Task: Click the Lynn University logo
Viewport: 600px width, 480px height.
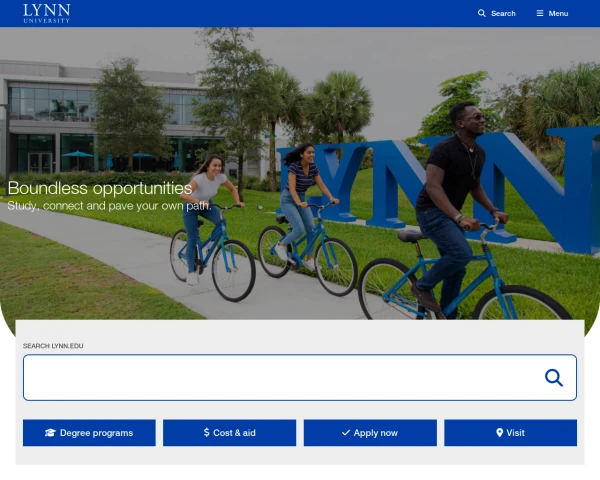Action: (x=47, y=13)
